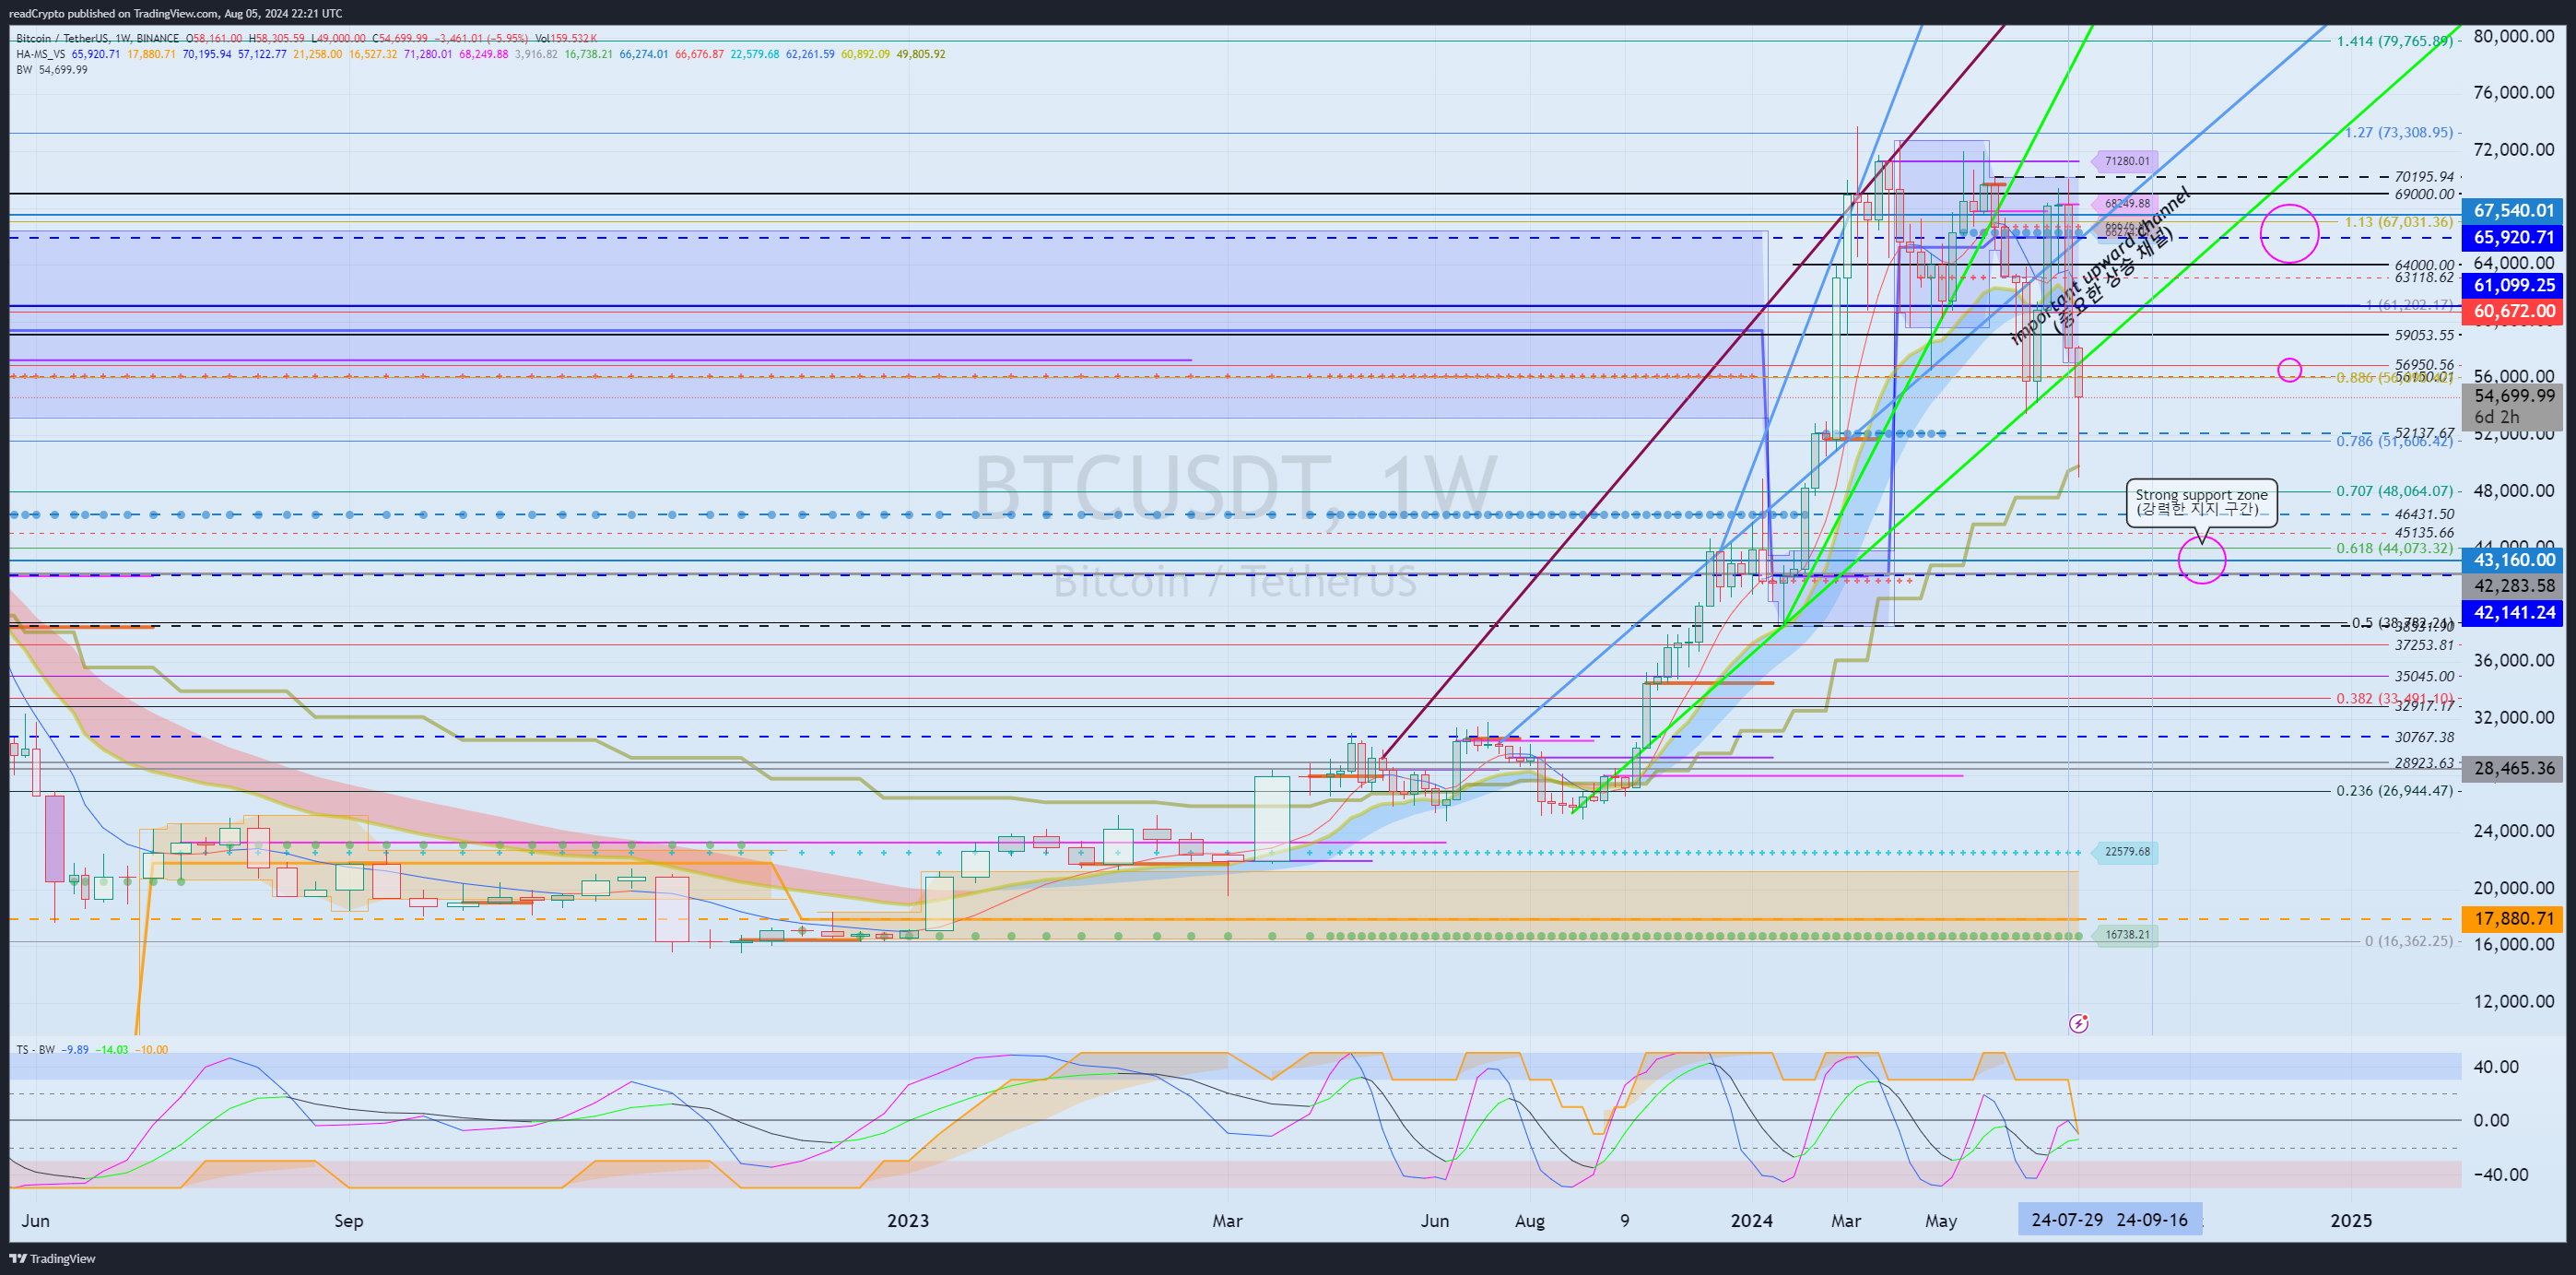Click the 68249.88 pink price tag
This screenshot has width=2576, height=1275.
2126,203
